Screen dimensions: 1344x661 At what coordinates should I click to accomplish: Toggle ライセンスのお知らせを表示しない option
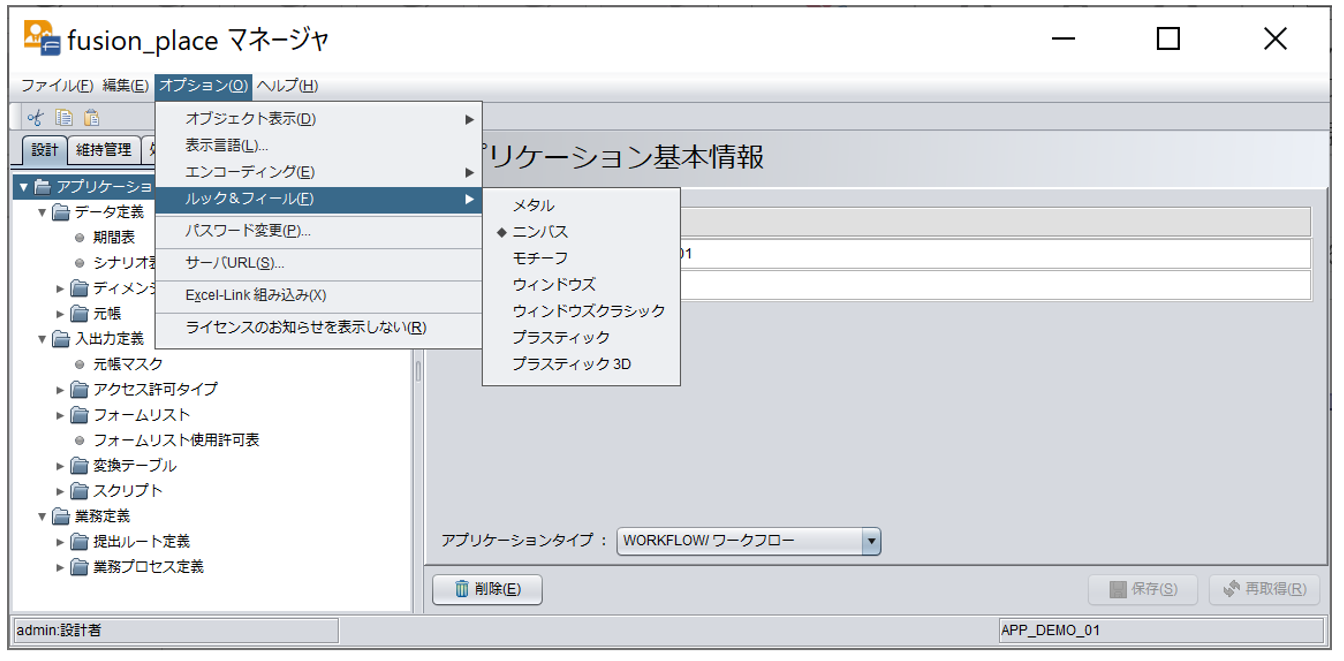[318, 328]
